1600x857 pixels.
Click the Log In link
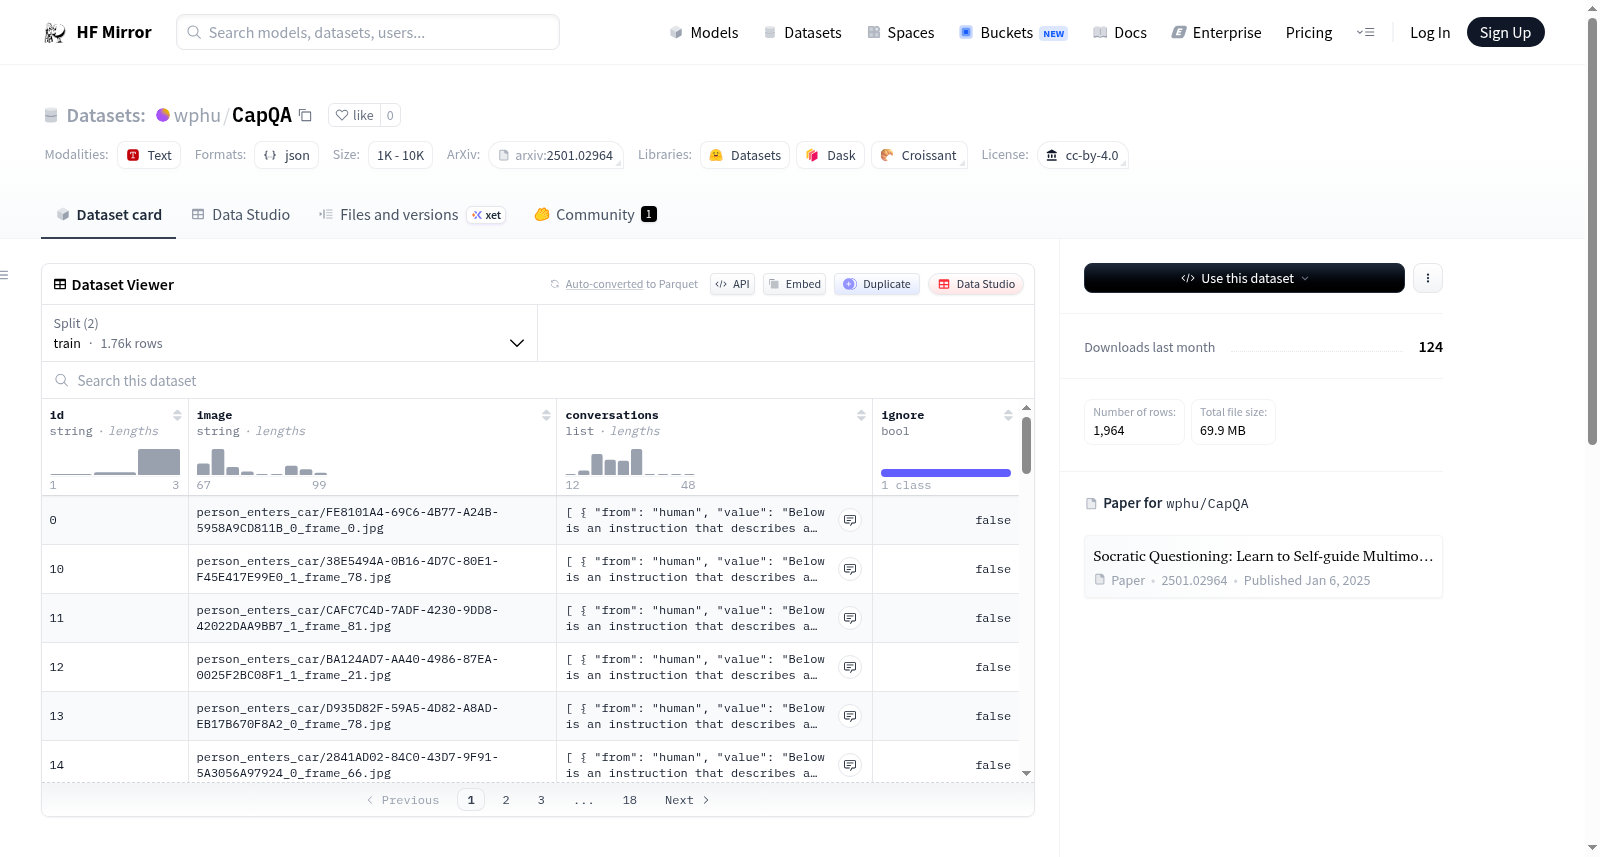tap(1430, 33)
